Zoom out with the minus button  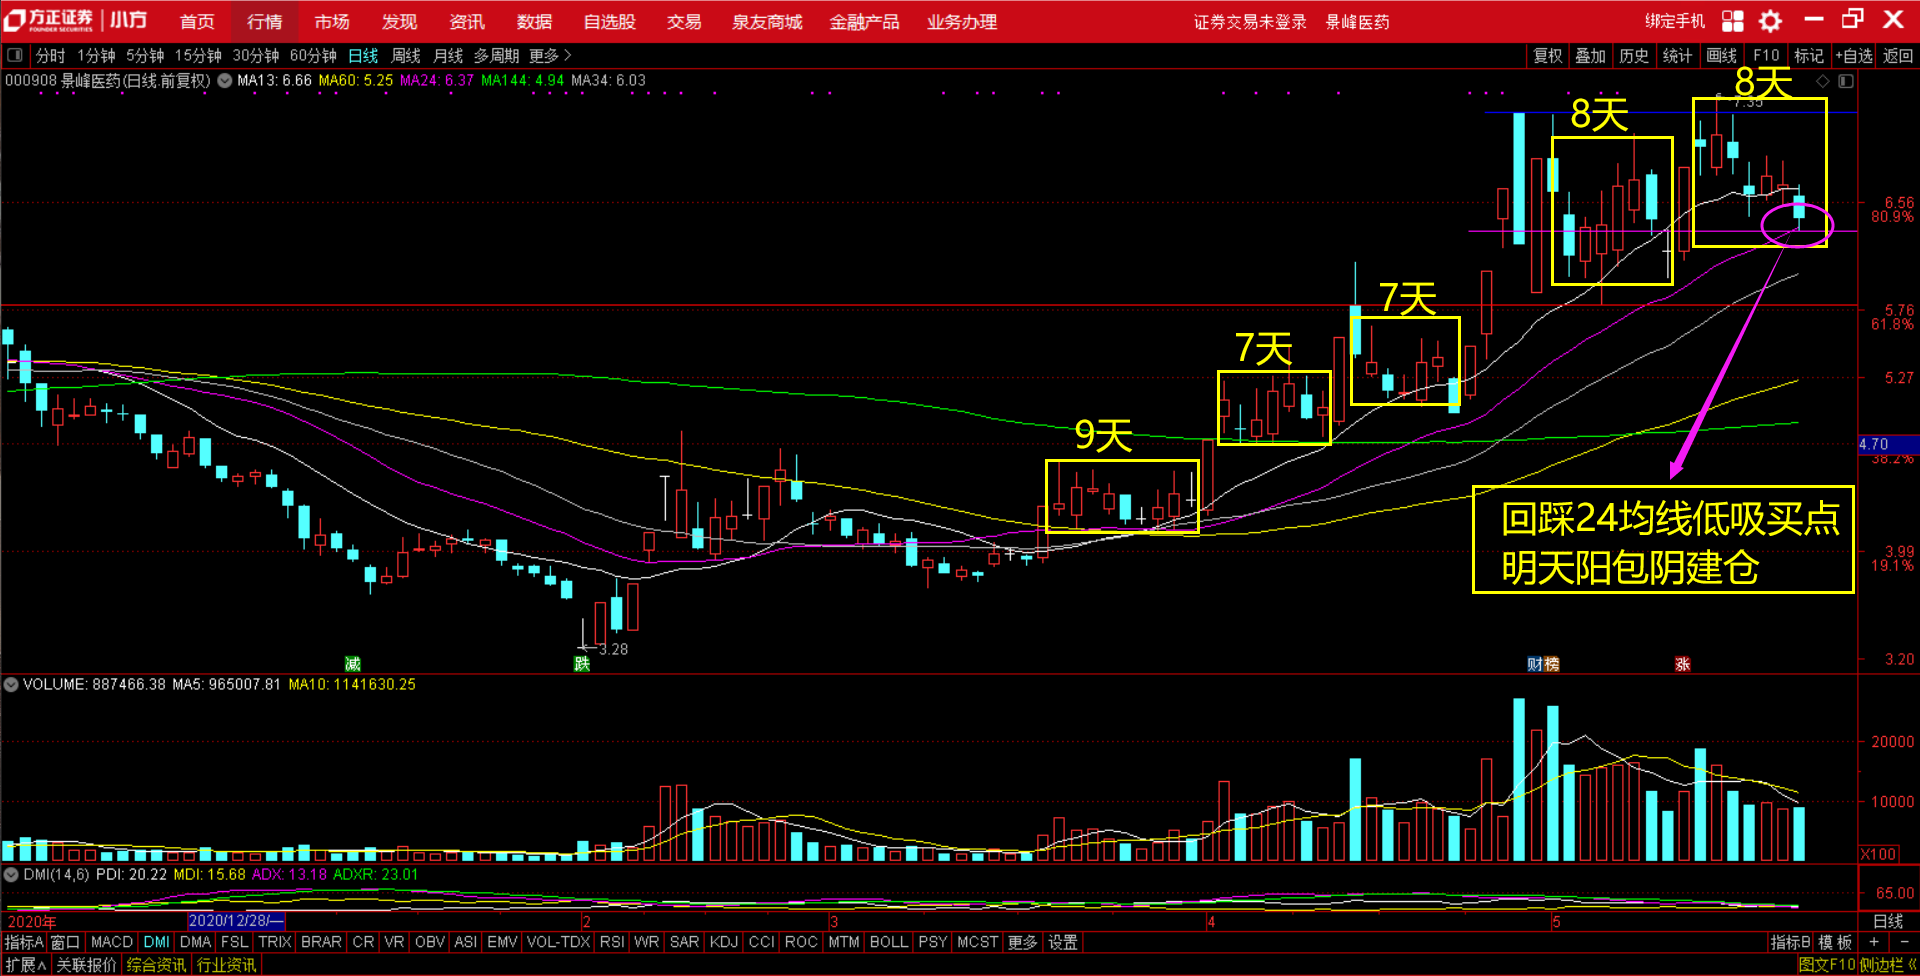pos(1903,942)
